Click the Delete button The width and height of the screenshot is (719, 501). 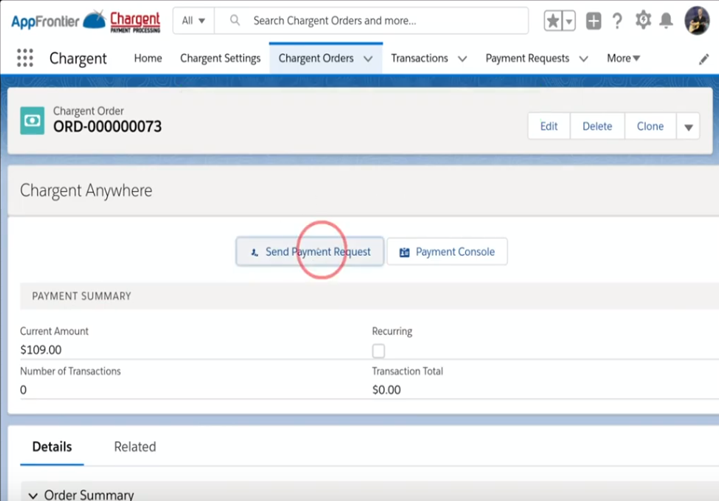597,126
